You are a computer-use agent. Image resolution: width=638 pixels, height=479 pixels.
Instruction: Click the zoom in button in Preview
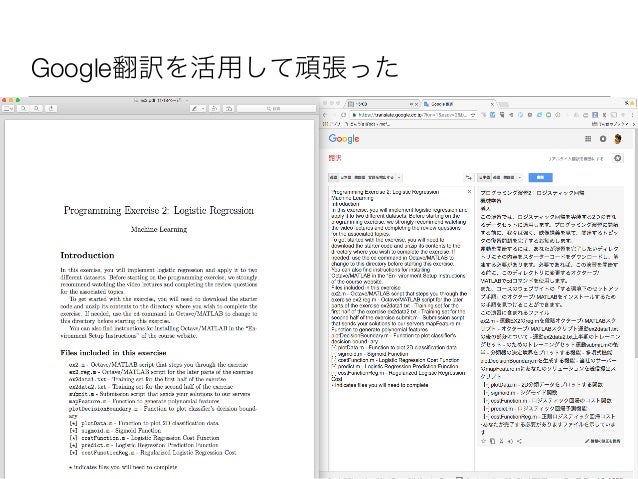[37, 109]
